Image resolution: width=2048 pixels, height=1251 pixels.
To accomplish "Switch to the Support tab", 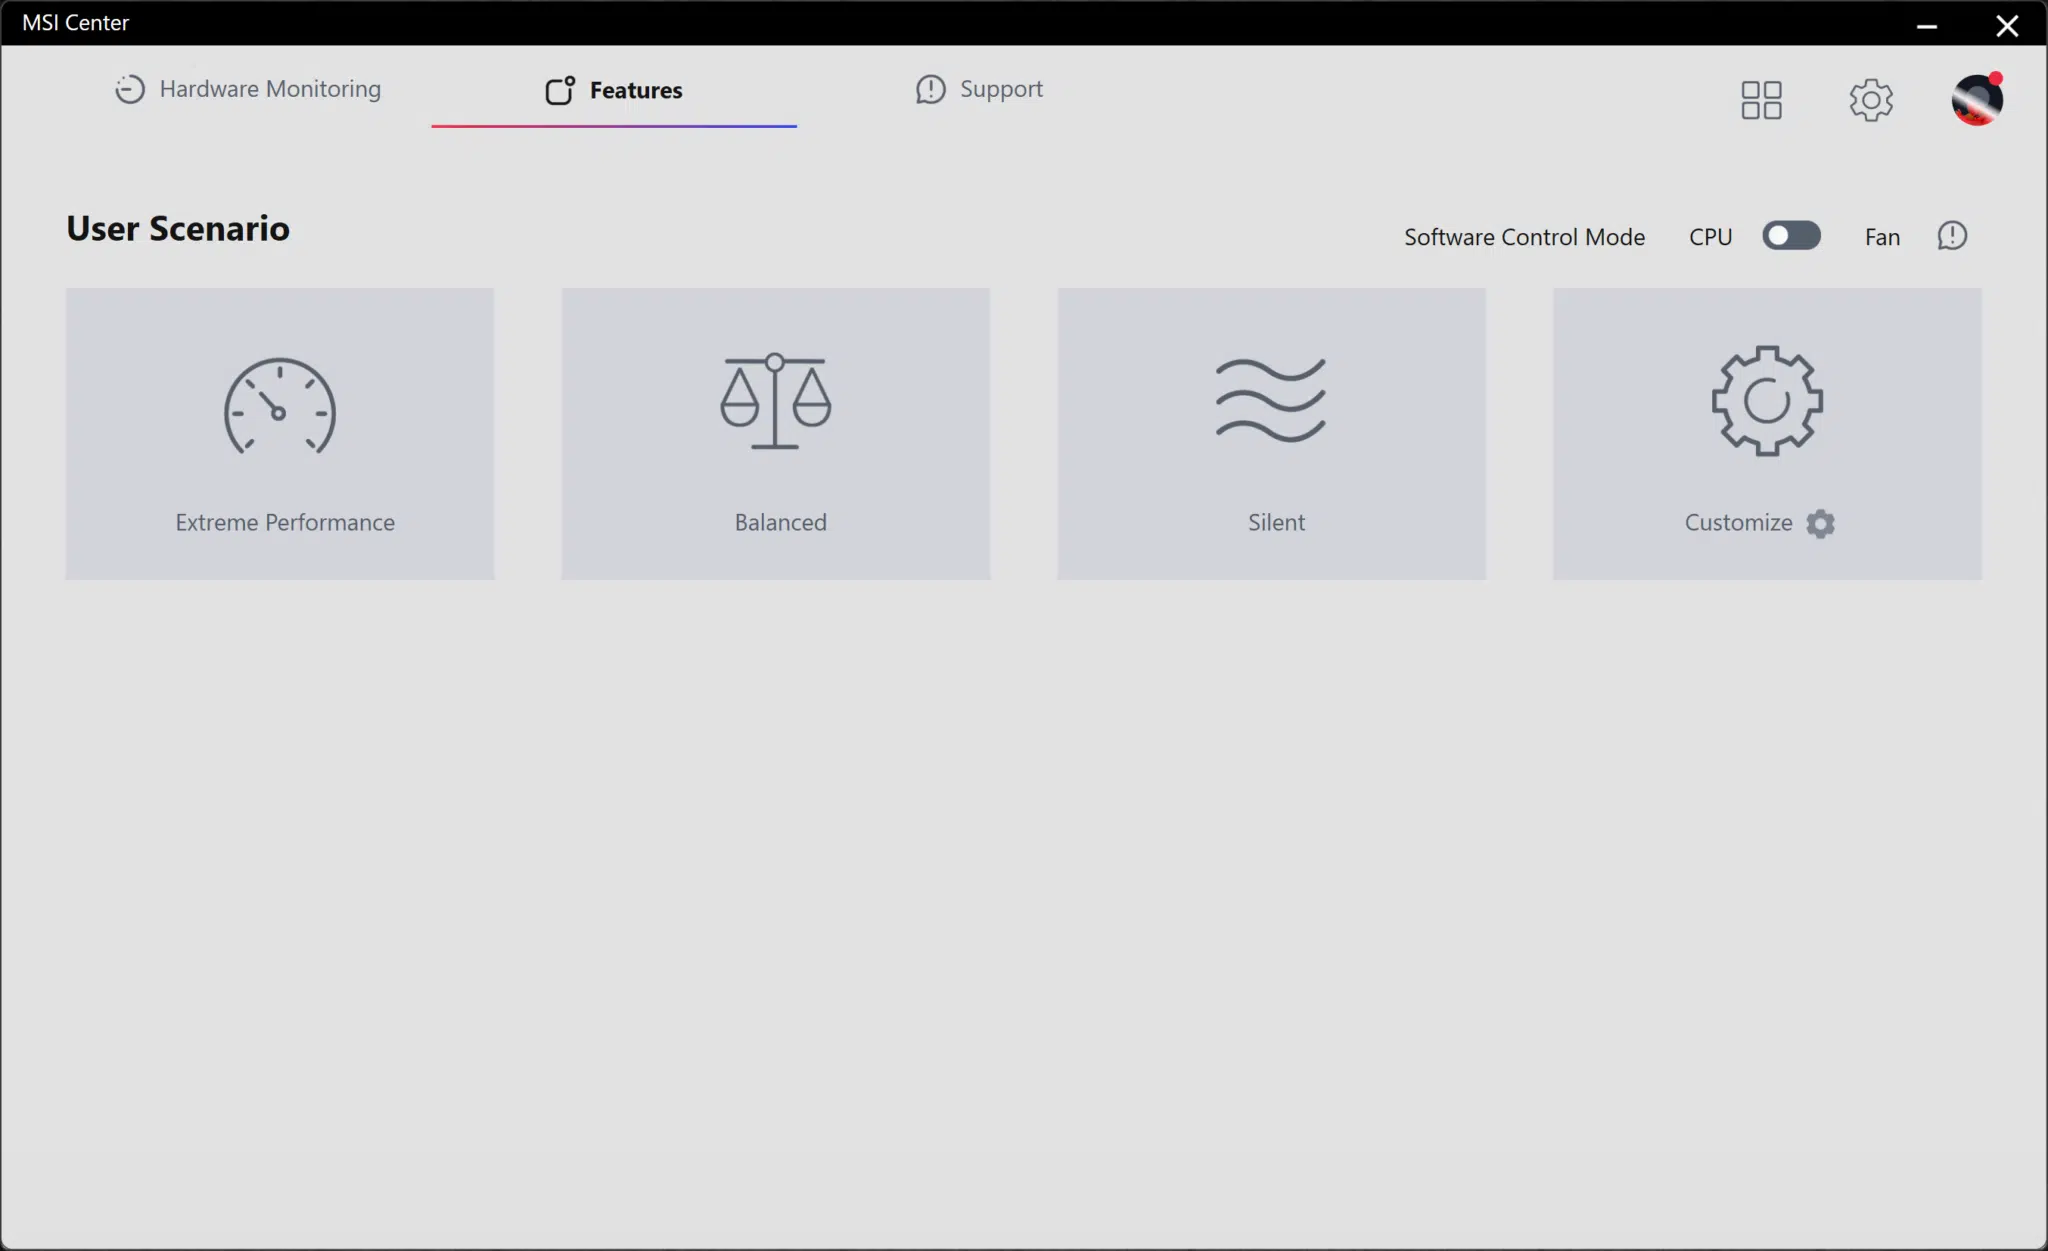I will [x=979, y=89].
